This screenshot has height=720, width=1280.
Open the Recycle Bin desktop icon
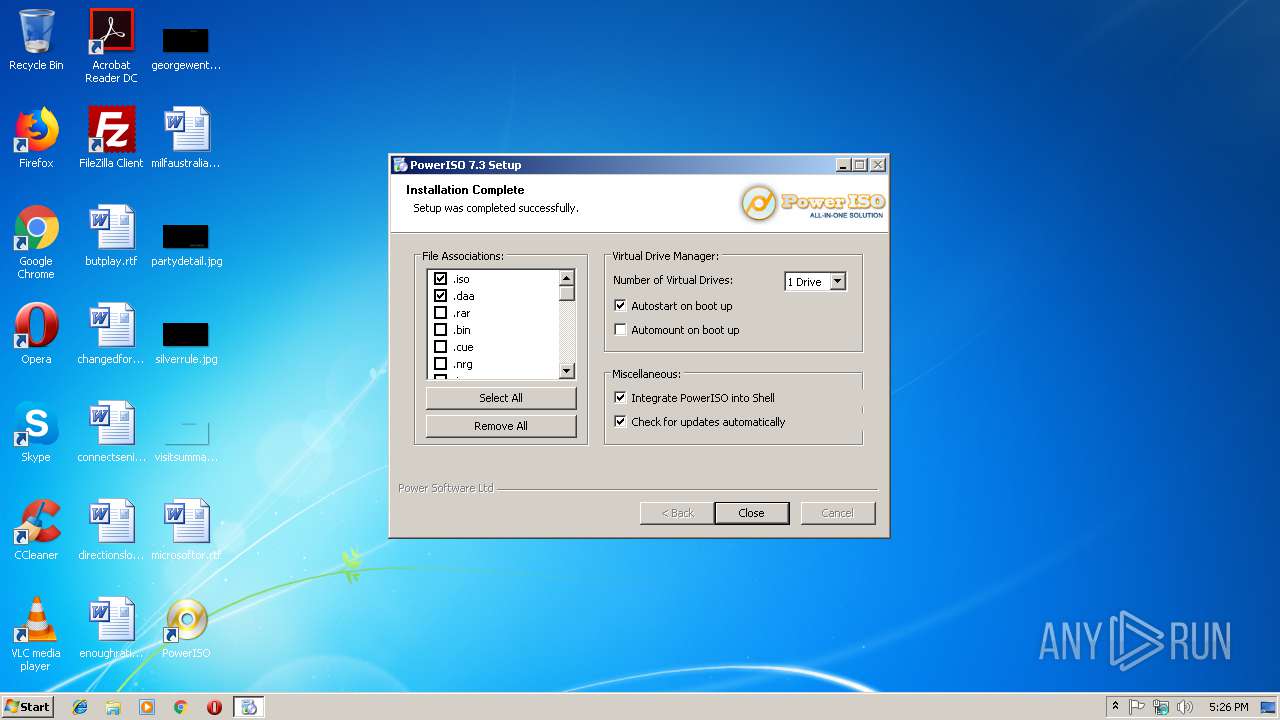click(36, 42)
